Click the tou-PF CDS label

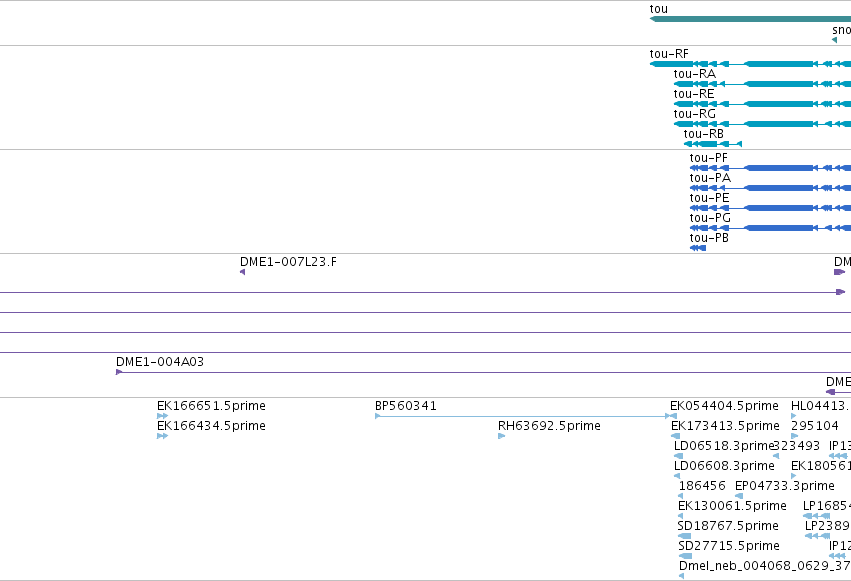pos(708,158)
